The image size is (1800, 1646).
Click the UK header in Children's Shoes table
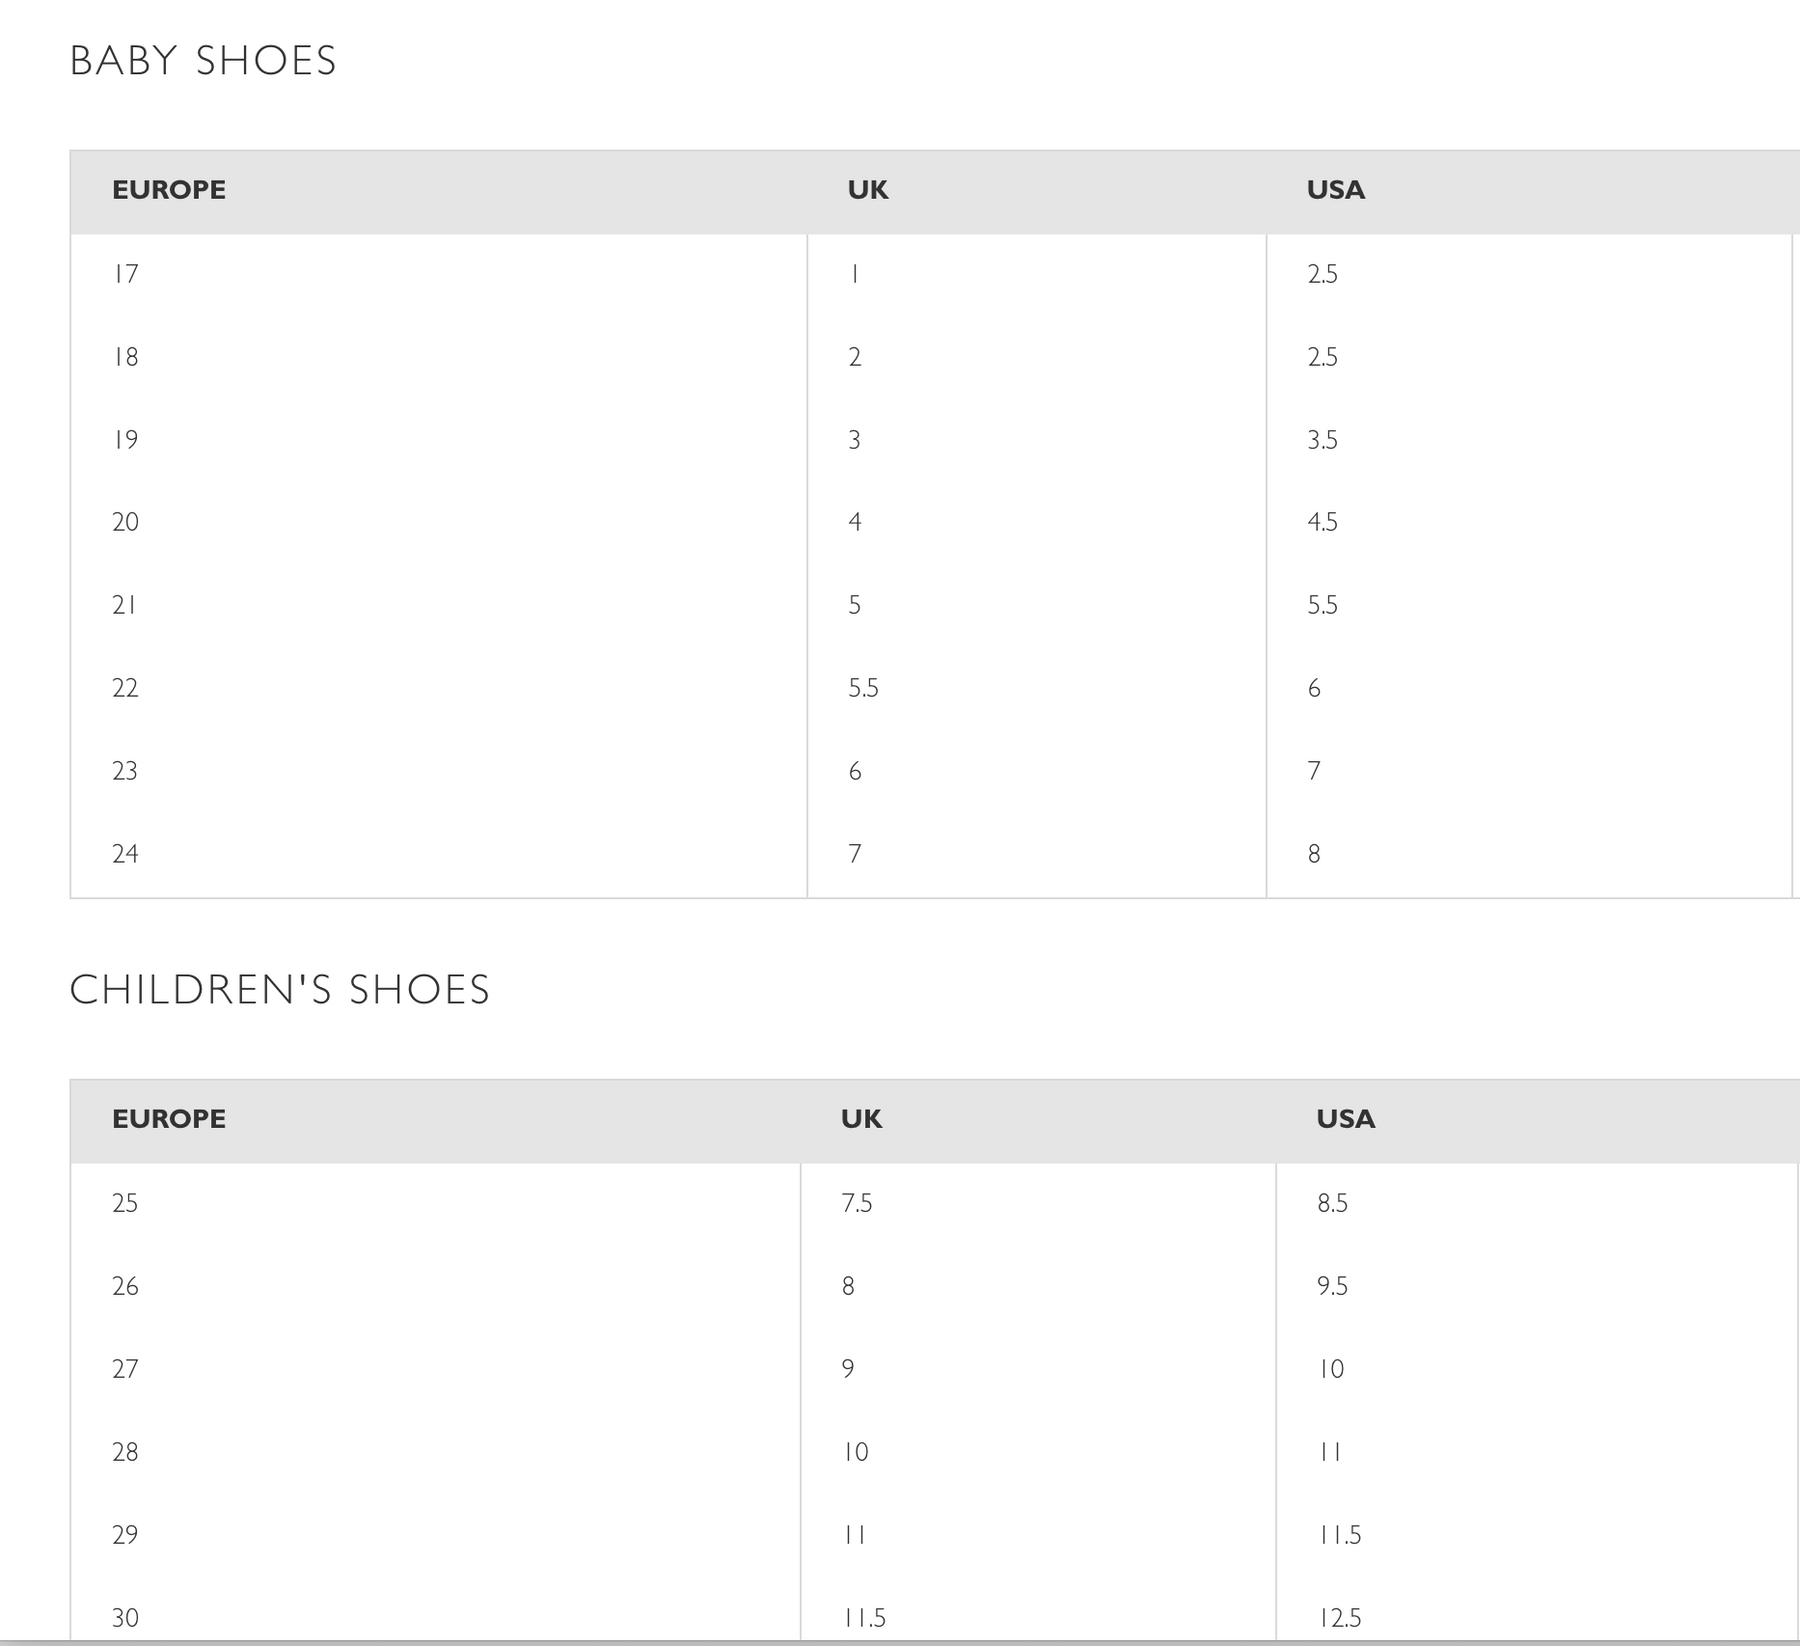861,1119
